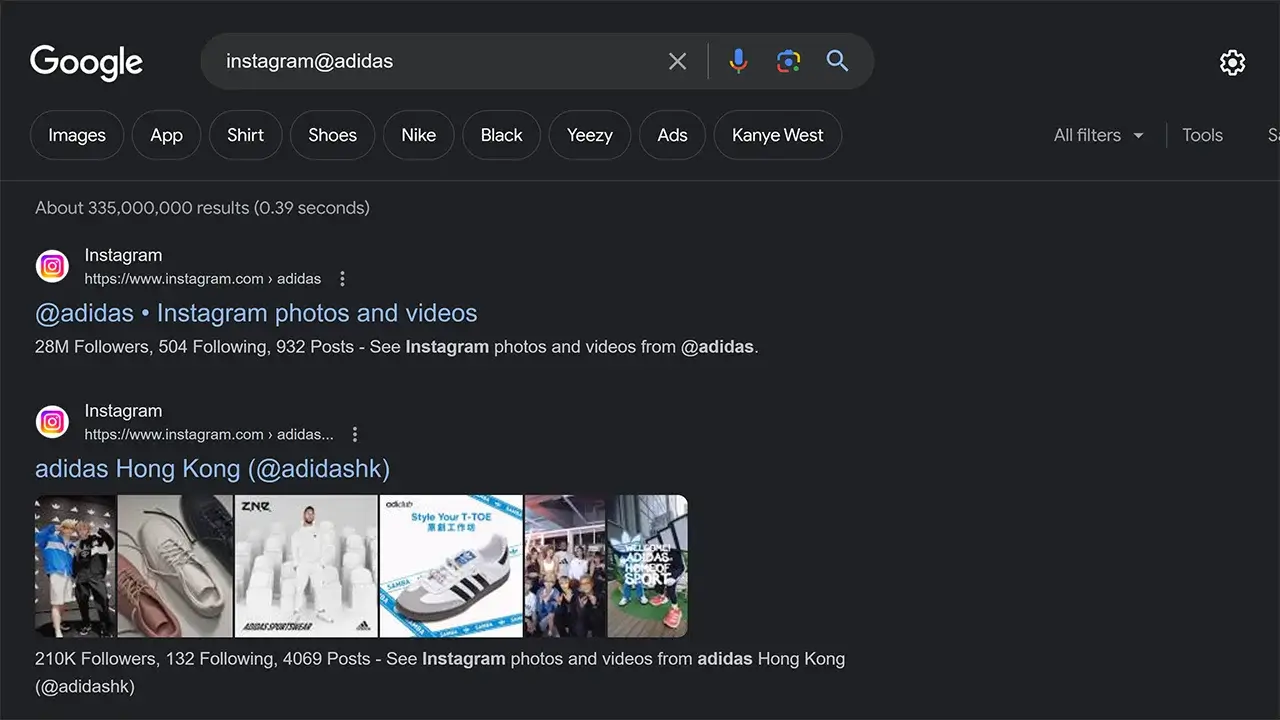This screenshot has width=1280, height=720.
Task: Select the Shoes filter chip
Action: [332, 135]
